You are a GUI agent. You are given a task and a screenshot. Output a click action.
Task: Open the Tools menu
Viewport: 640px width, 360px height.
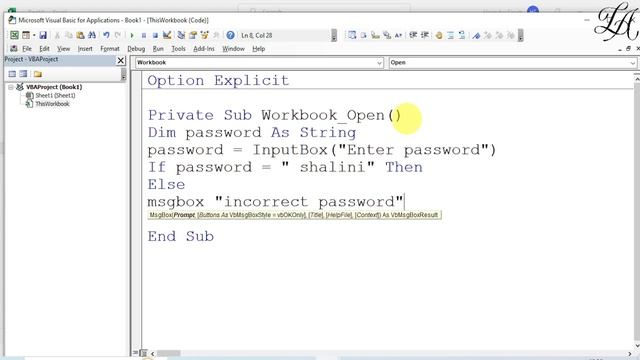tap(178, 49)
